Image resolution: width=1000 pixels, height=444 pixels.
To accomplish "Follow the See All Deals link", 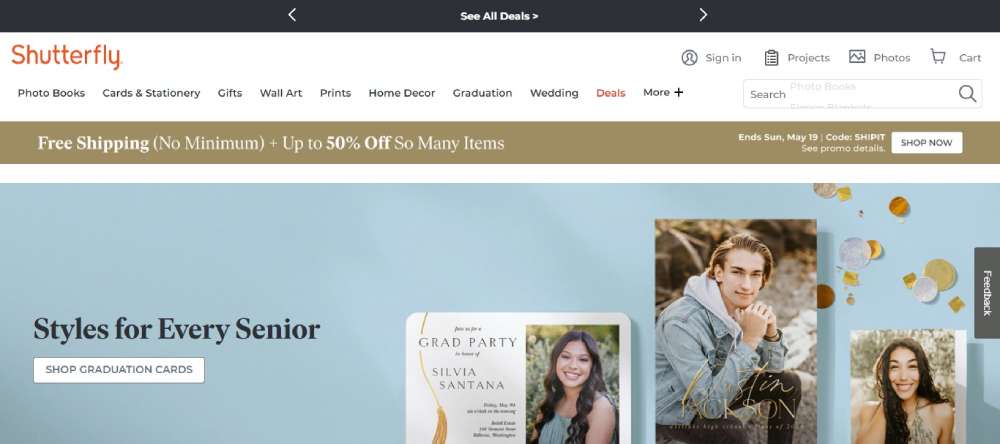I will click(499, 16).
